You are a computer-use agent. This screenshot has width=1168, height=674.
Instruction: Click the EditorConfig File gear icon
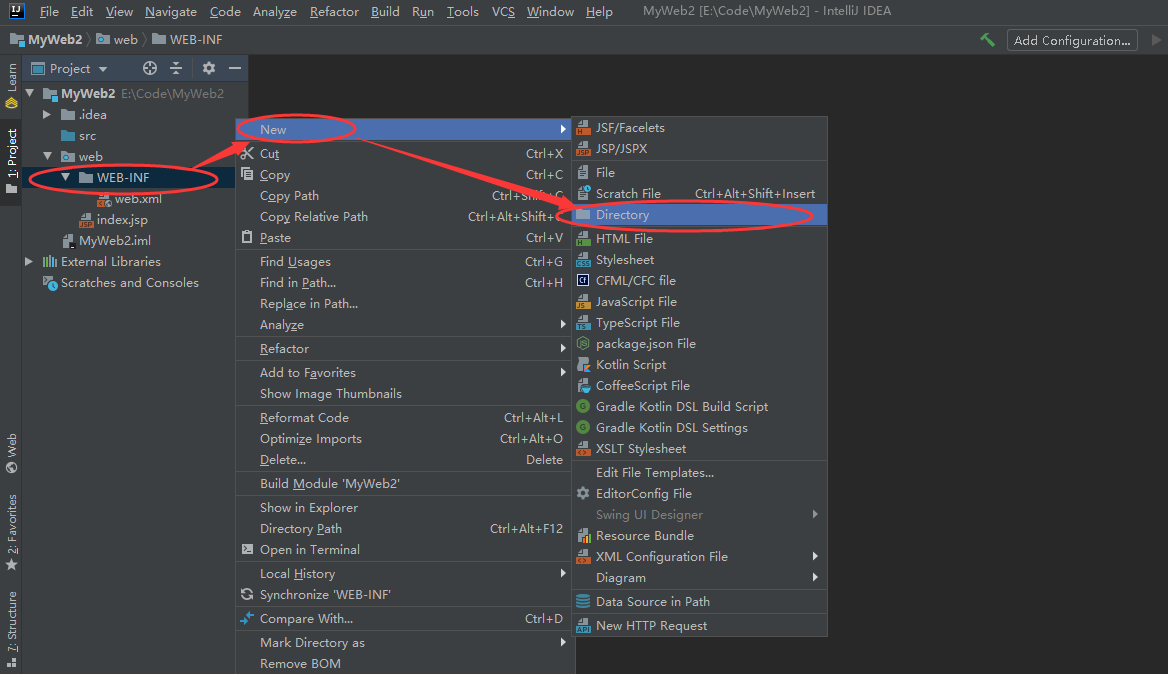[583, 494]
